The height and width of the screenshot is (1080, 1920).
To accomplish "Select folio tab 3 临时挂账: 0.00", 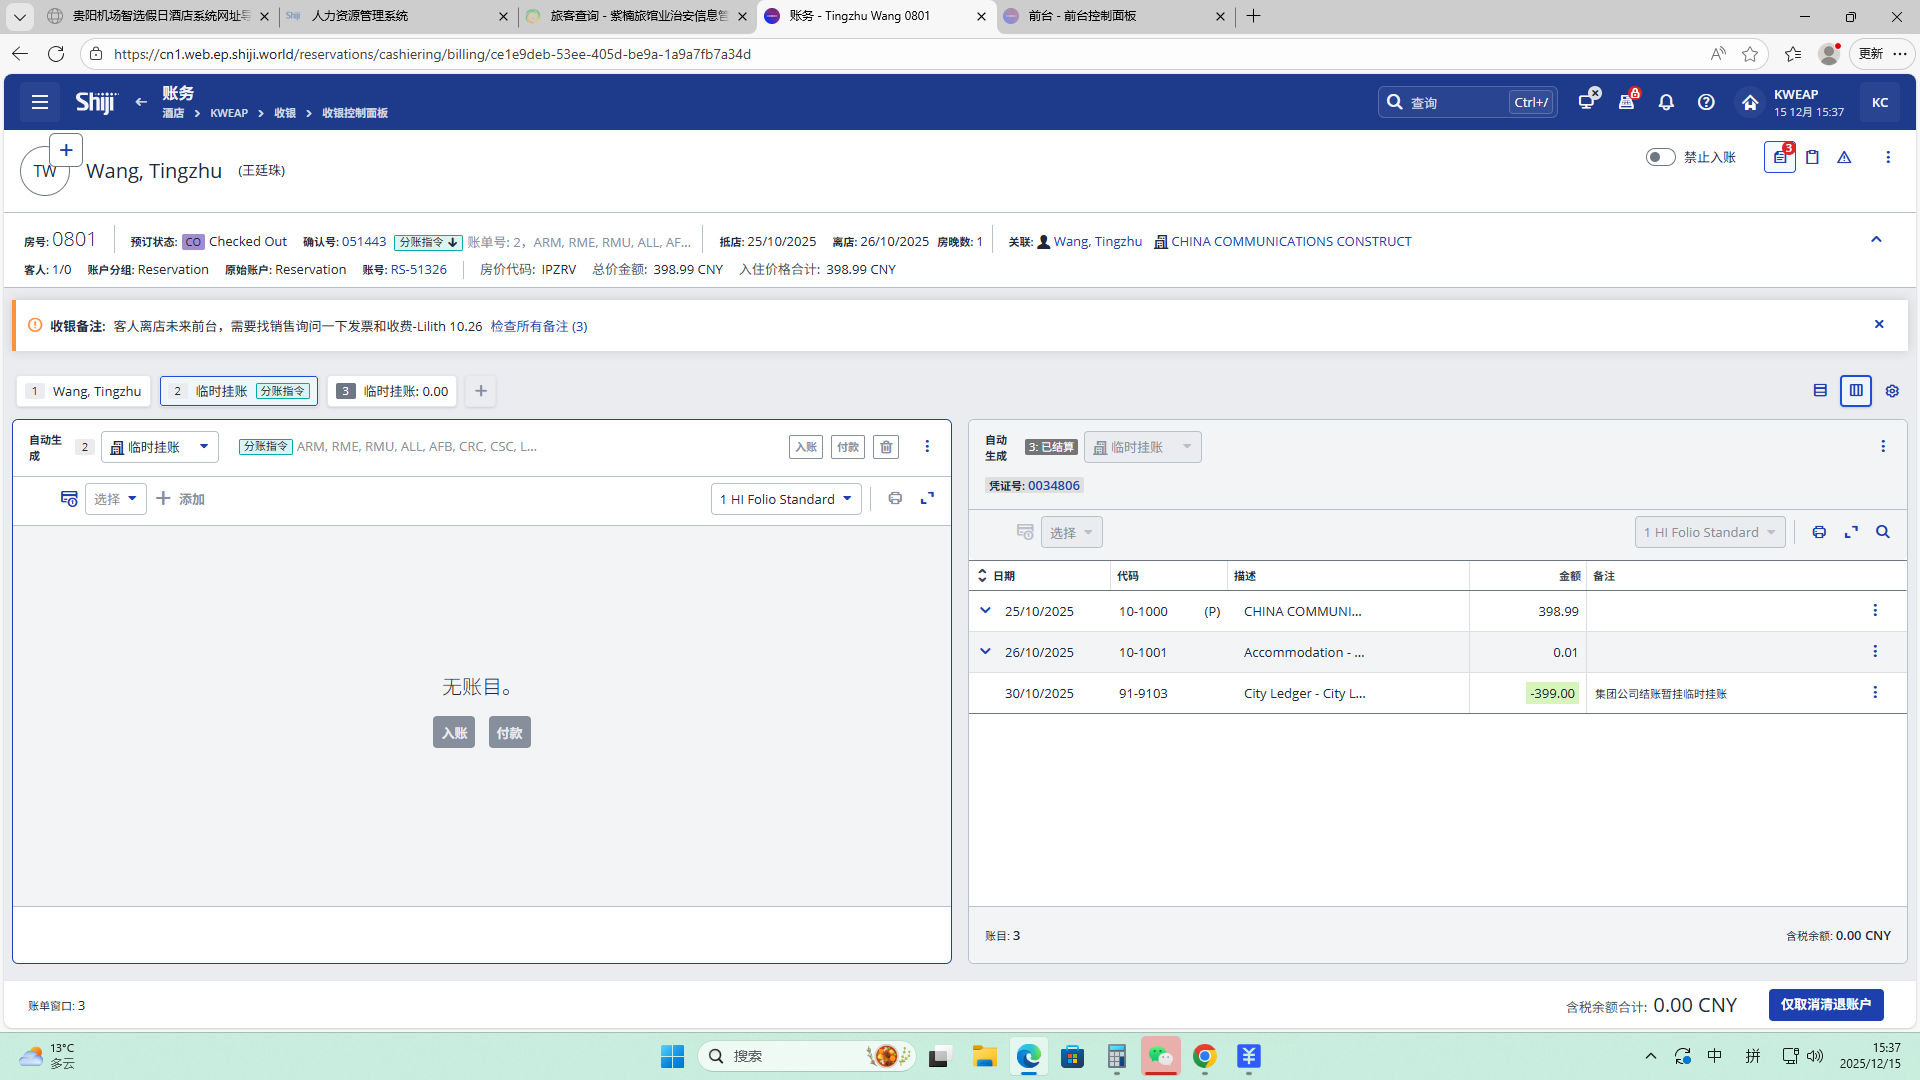I will pyautogui.click(x=392, y=391).
